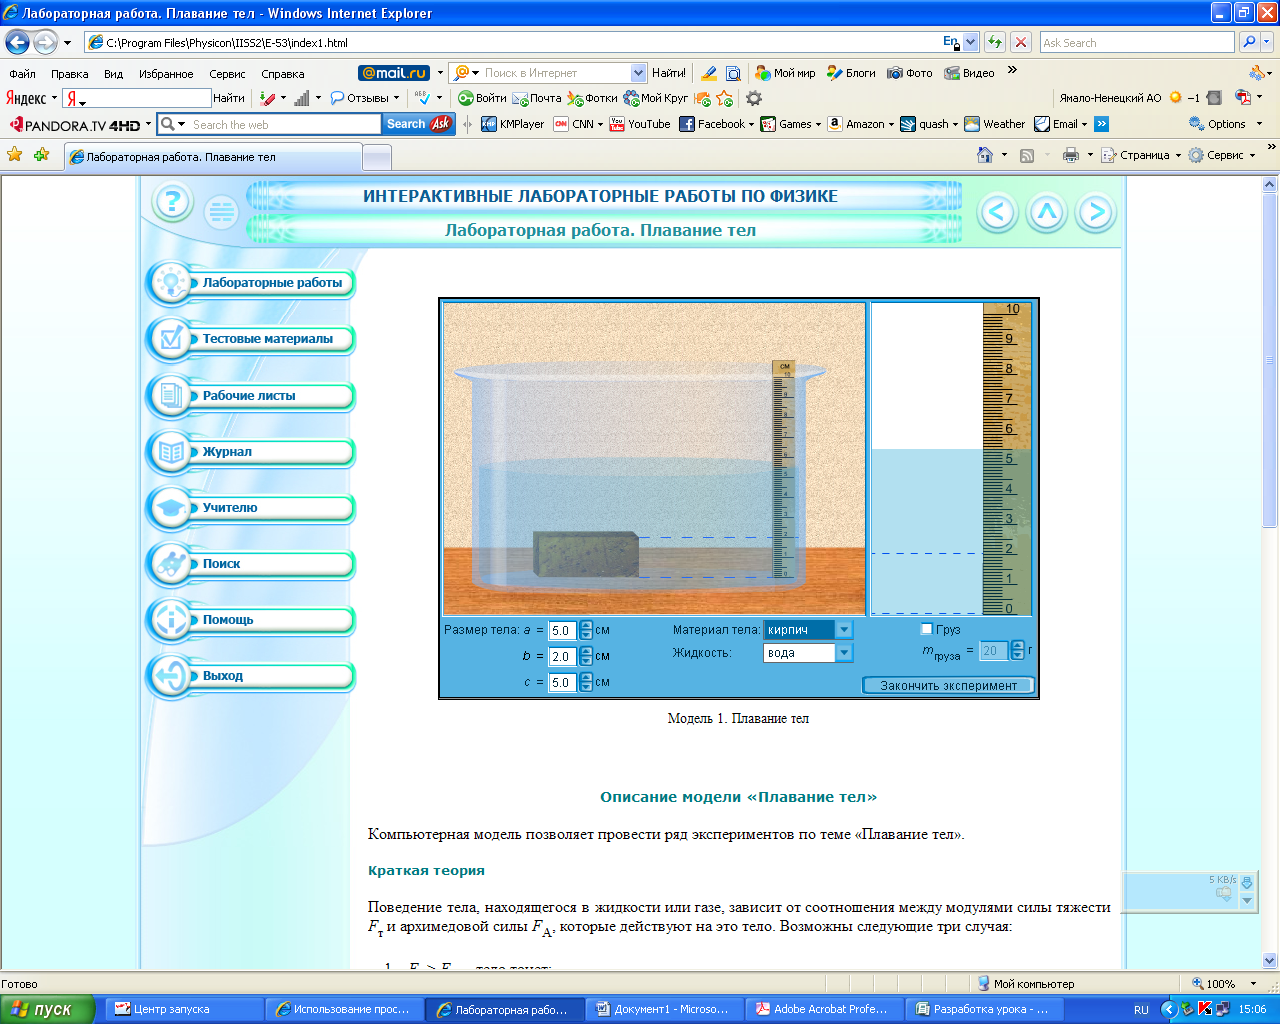Click the Yandex toolbar settings gear
This screenshot has height=1024, width=1280.
(x=754, y=98)
